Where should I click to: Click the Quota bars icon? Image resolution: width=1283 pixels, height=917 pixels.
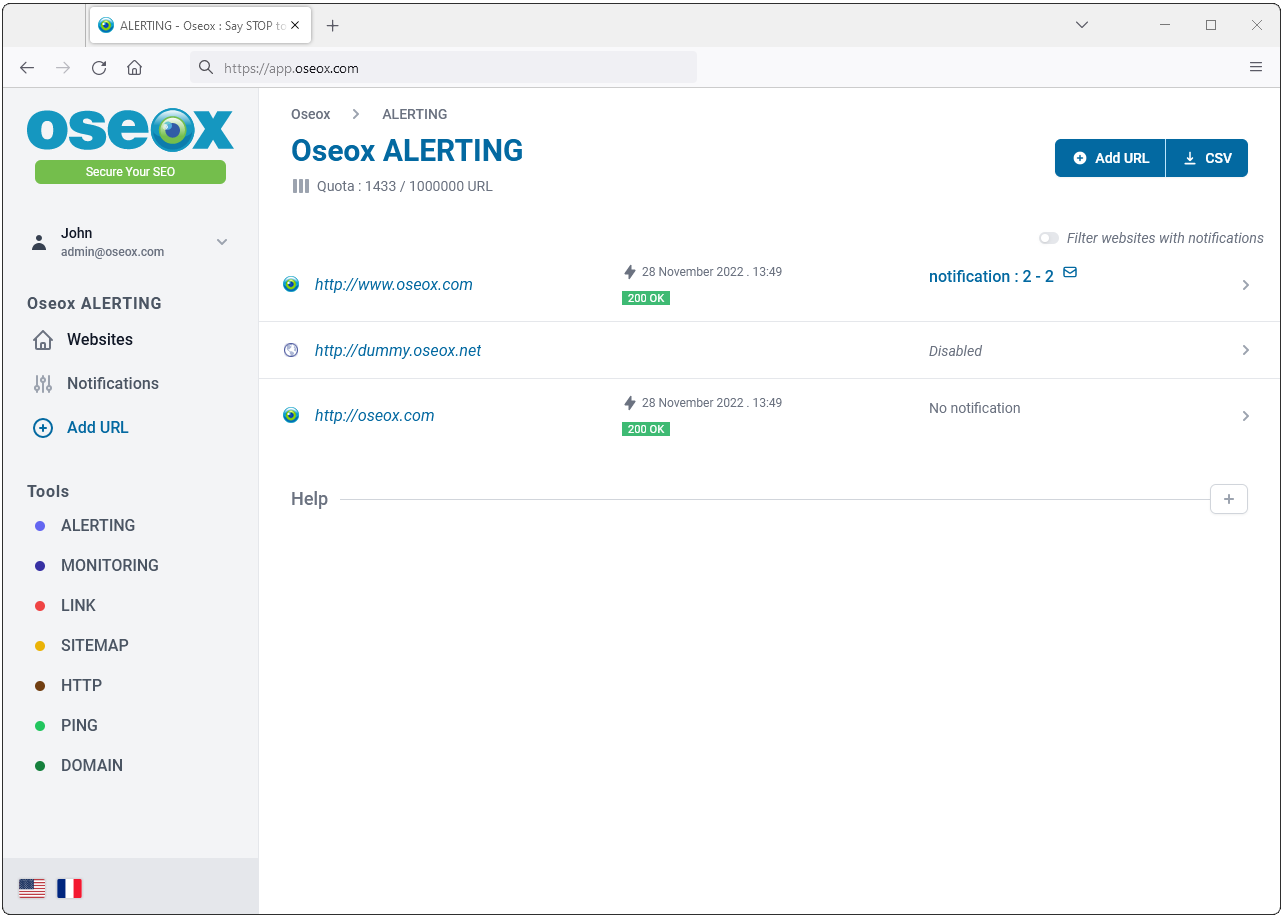coord(300,186)
